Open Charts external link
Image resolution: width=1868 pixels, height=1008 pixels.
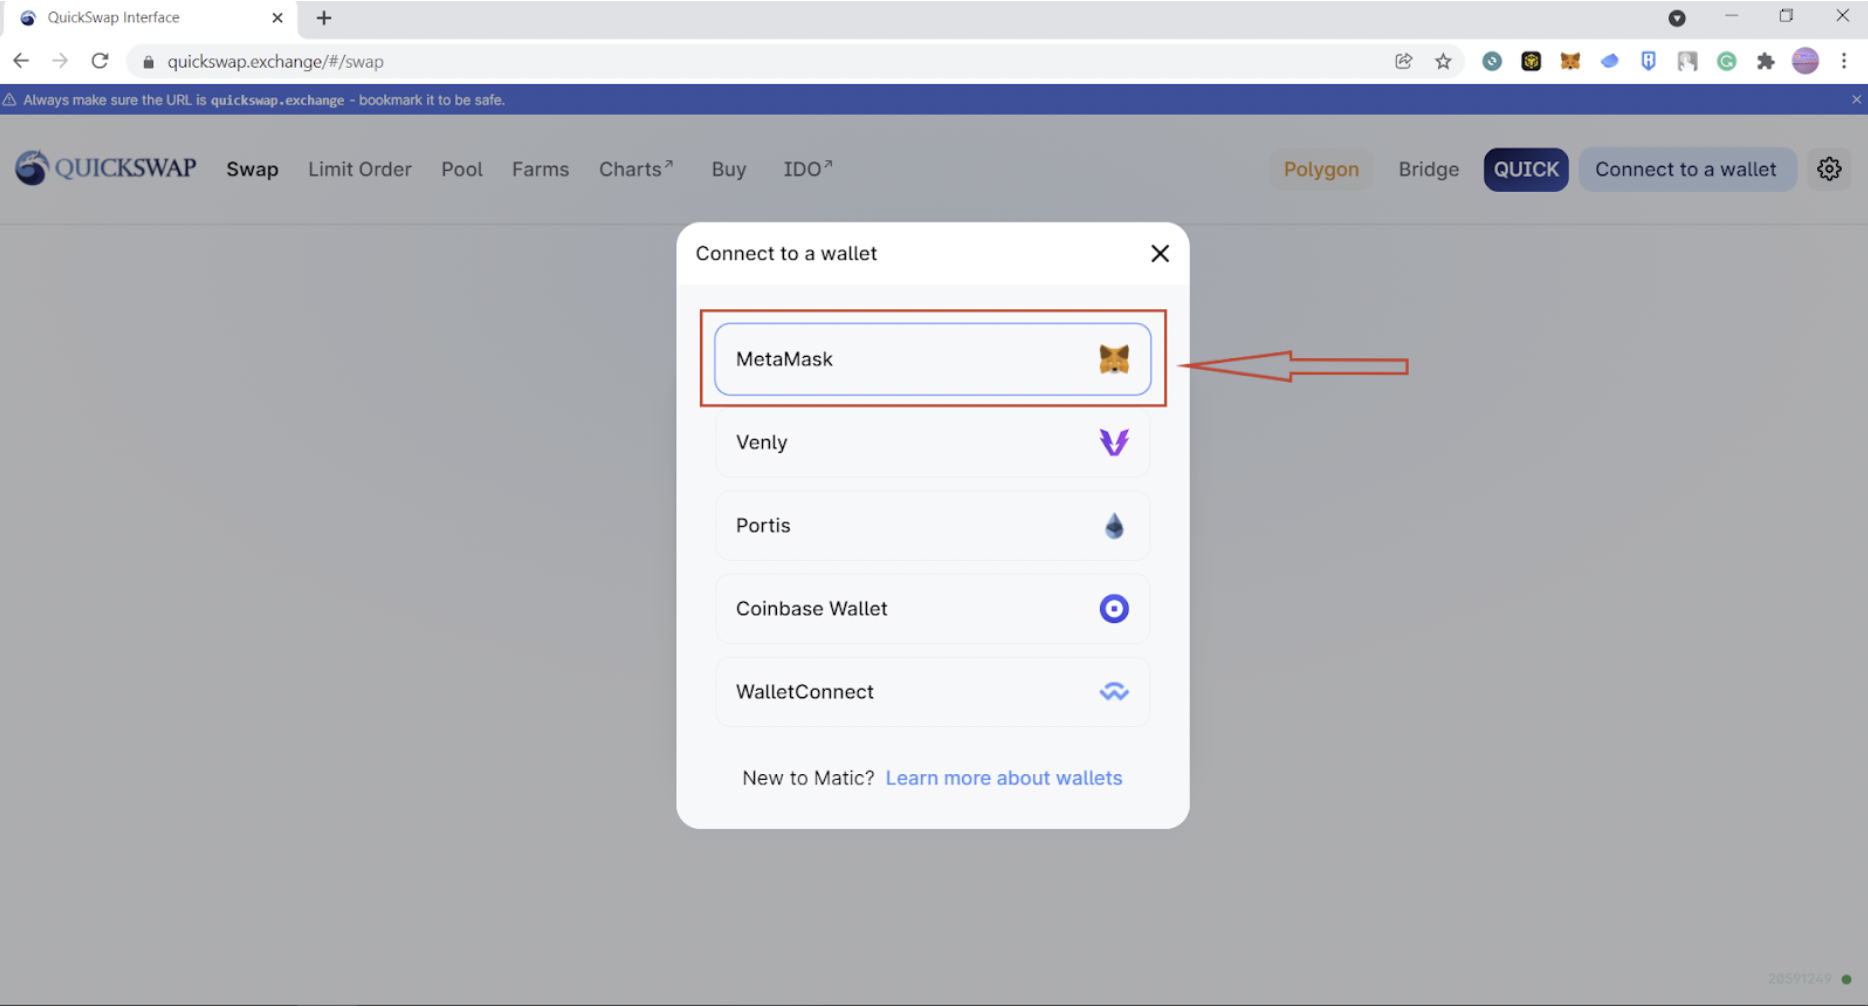[636, 169]
